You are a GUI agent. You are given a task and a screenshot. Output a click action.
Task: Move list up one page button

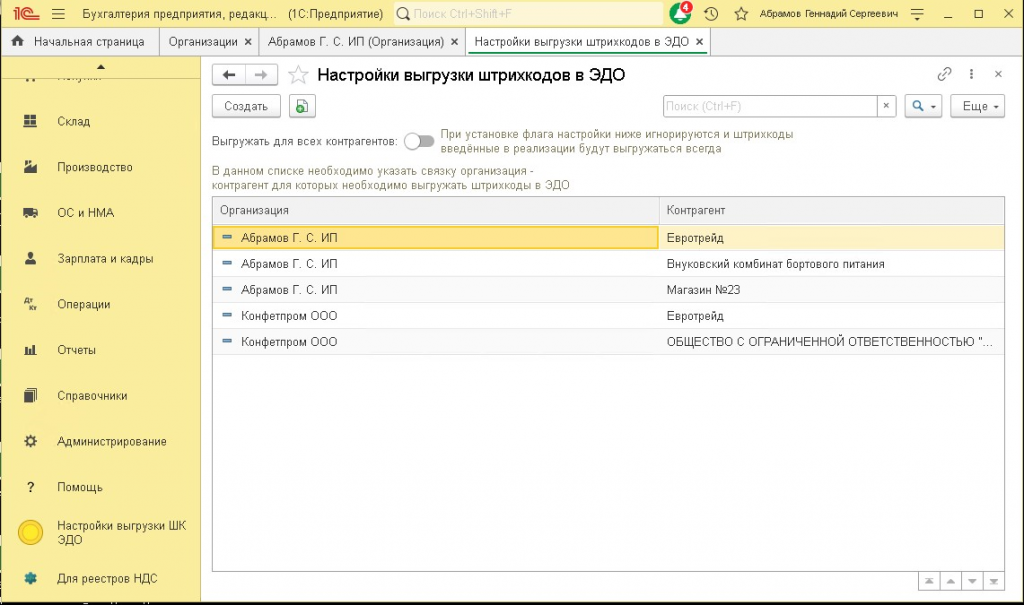(x=950, y=581)
